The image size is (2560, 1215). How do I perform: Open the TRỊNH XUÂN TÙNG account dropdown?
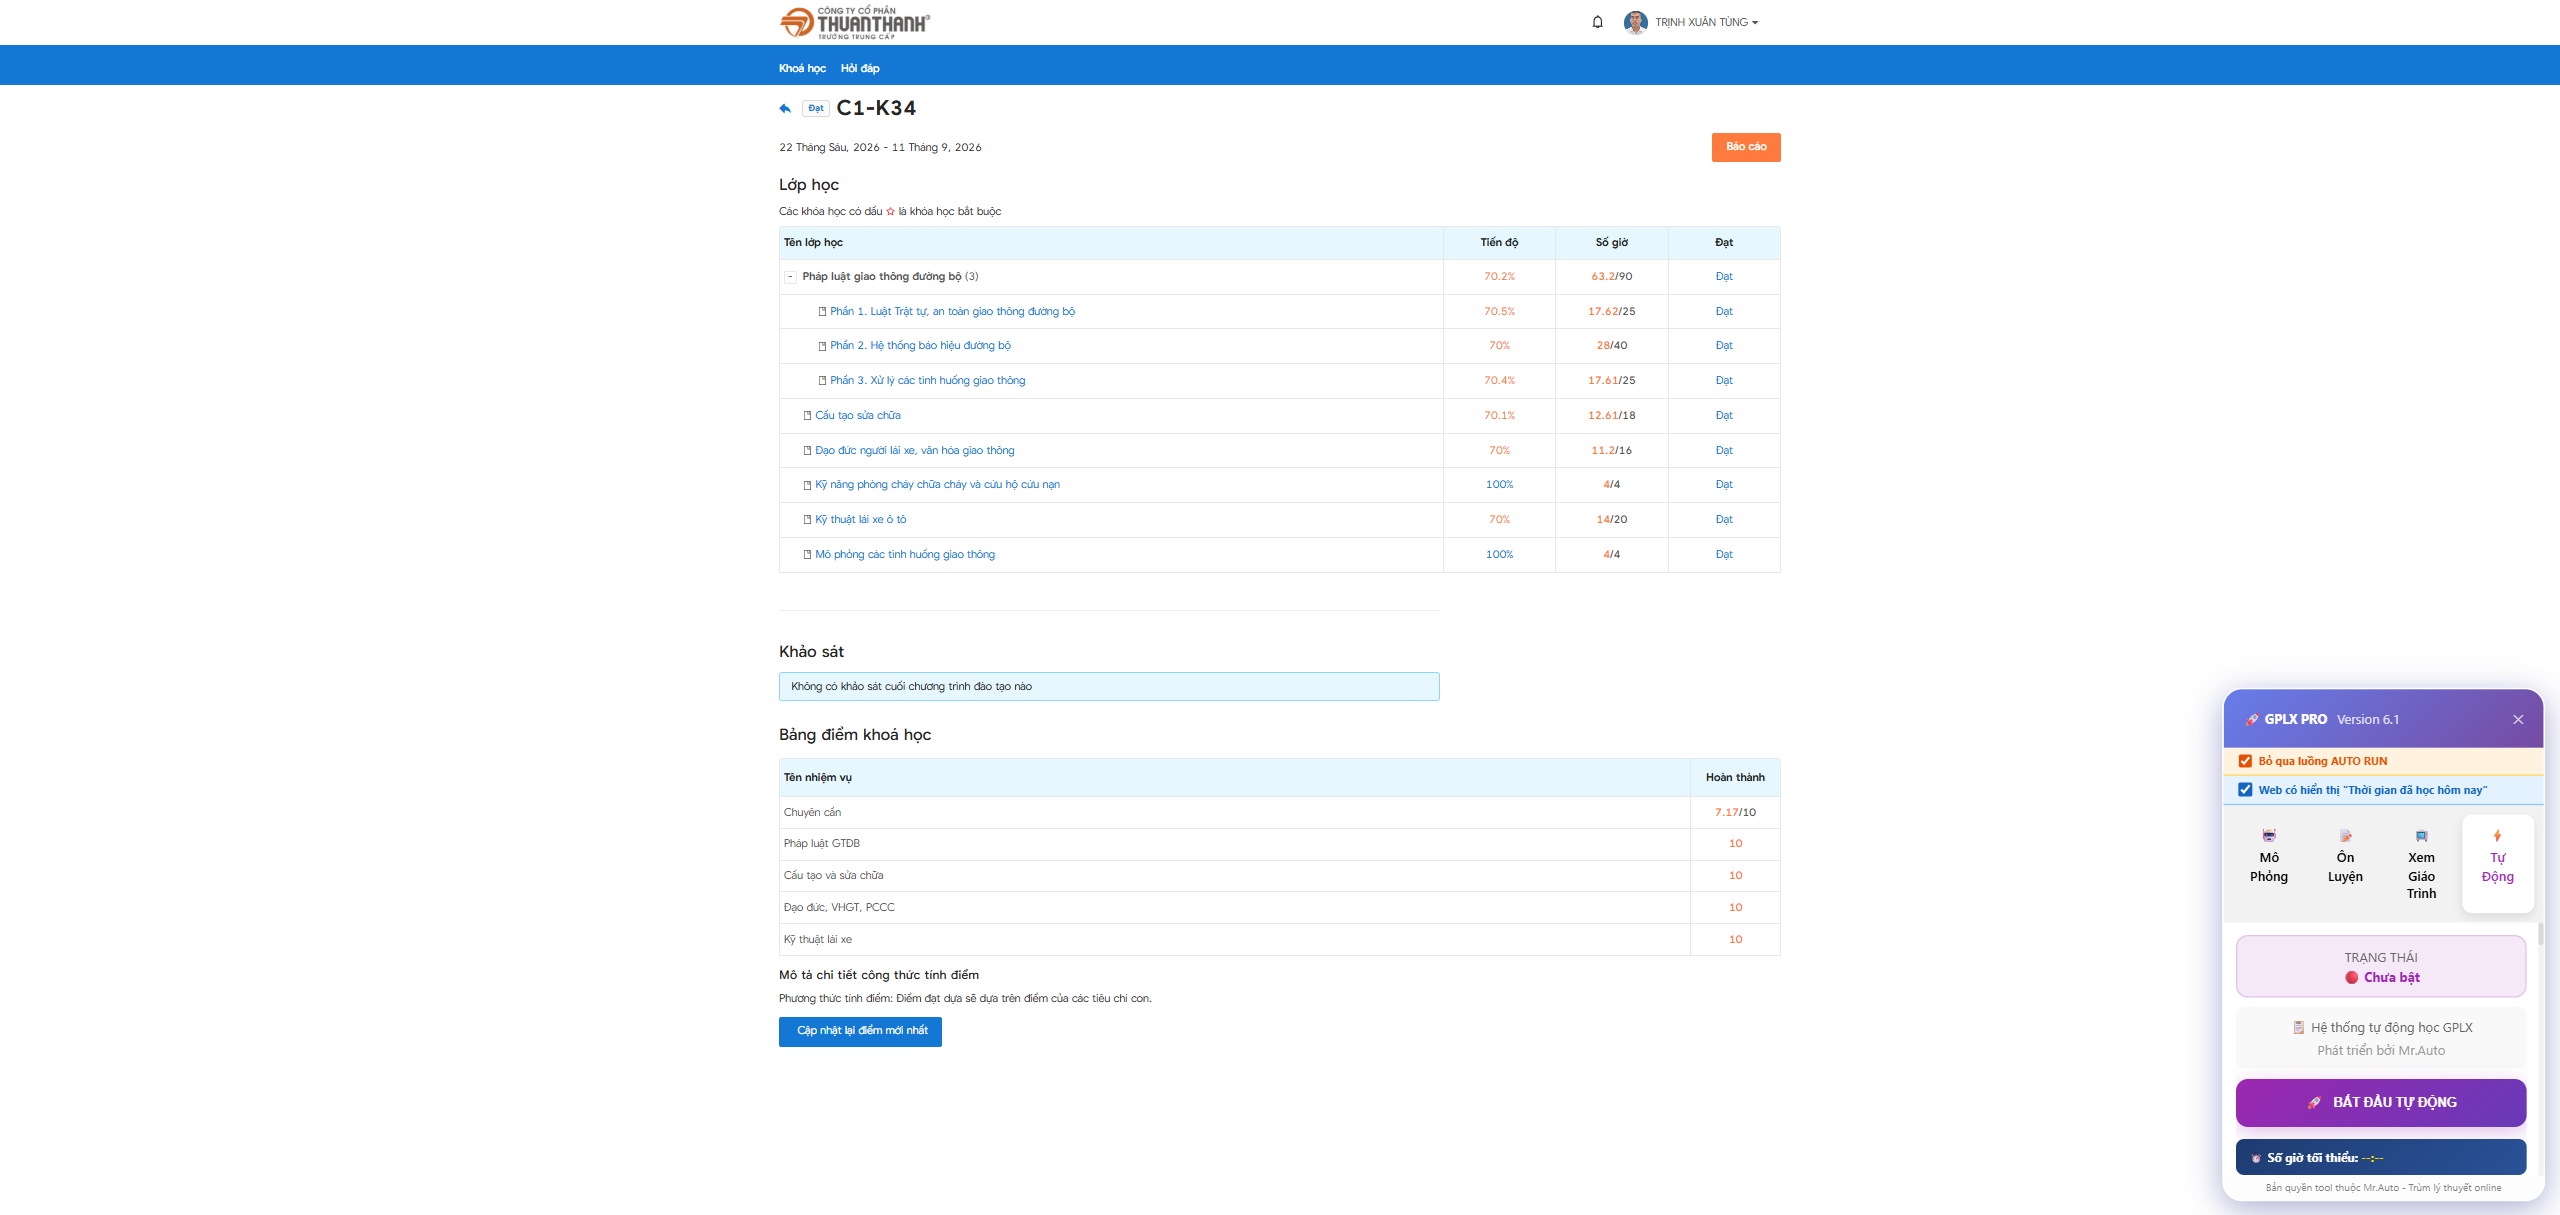[x=1706, y=22]
